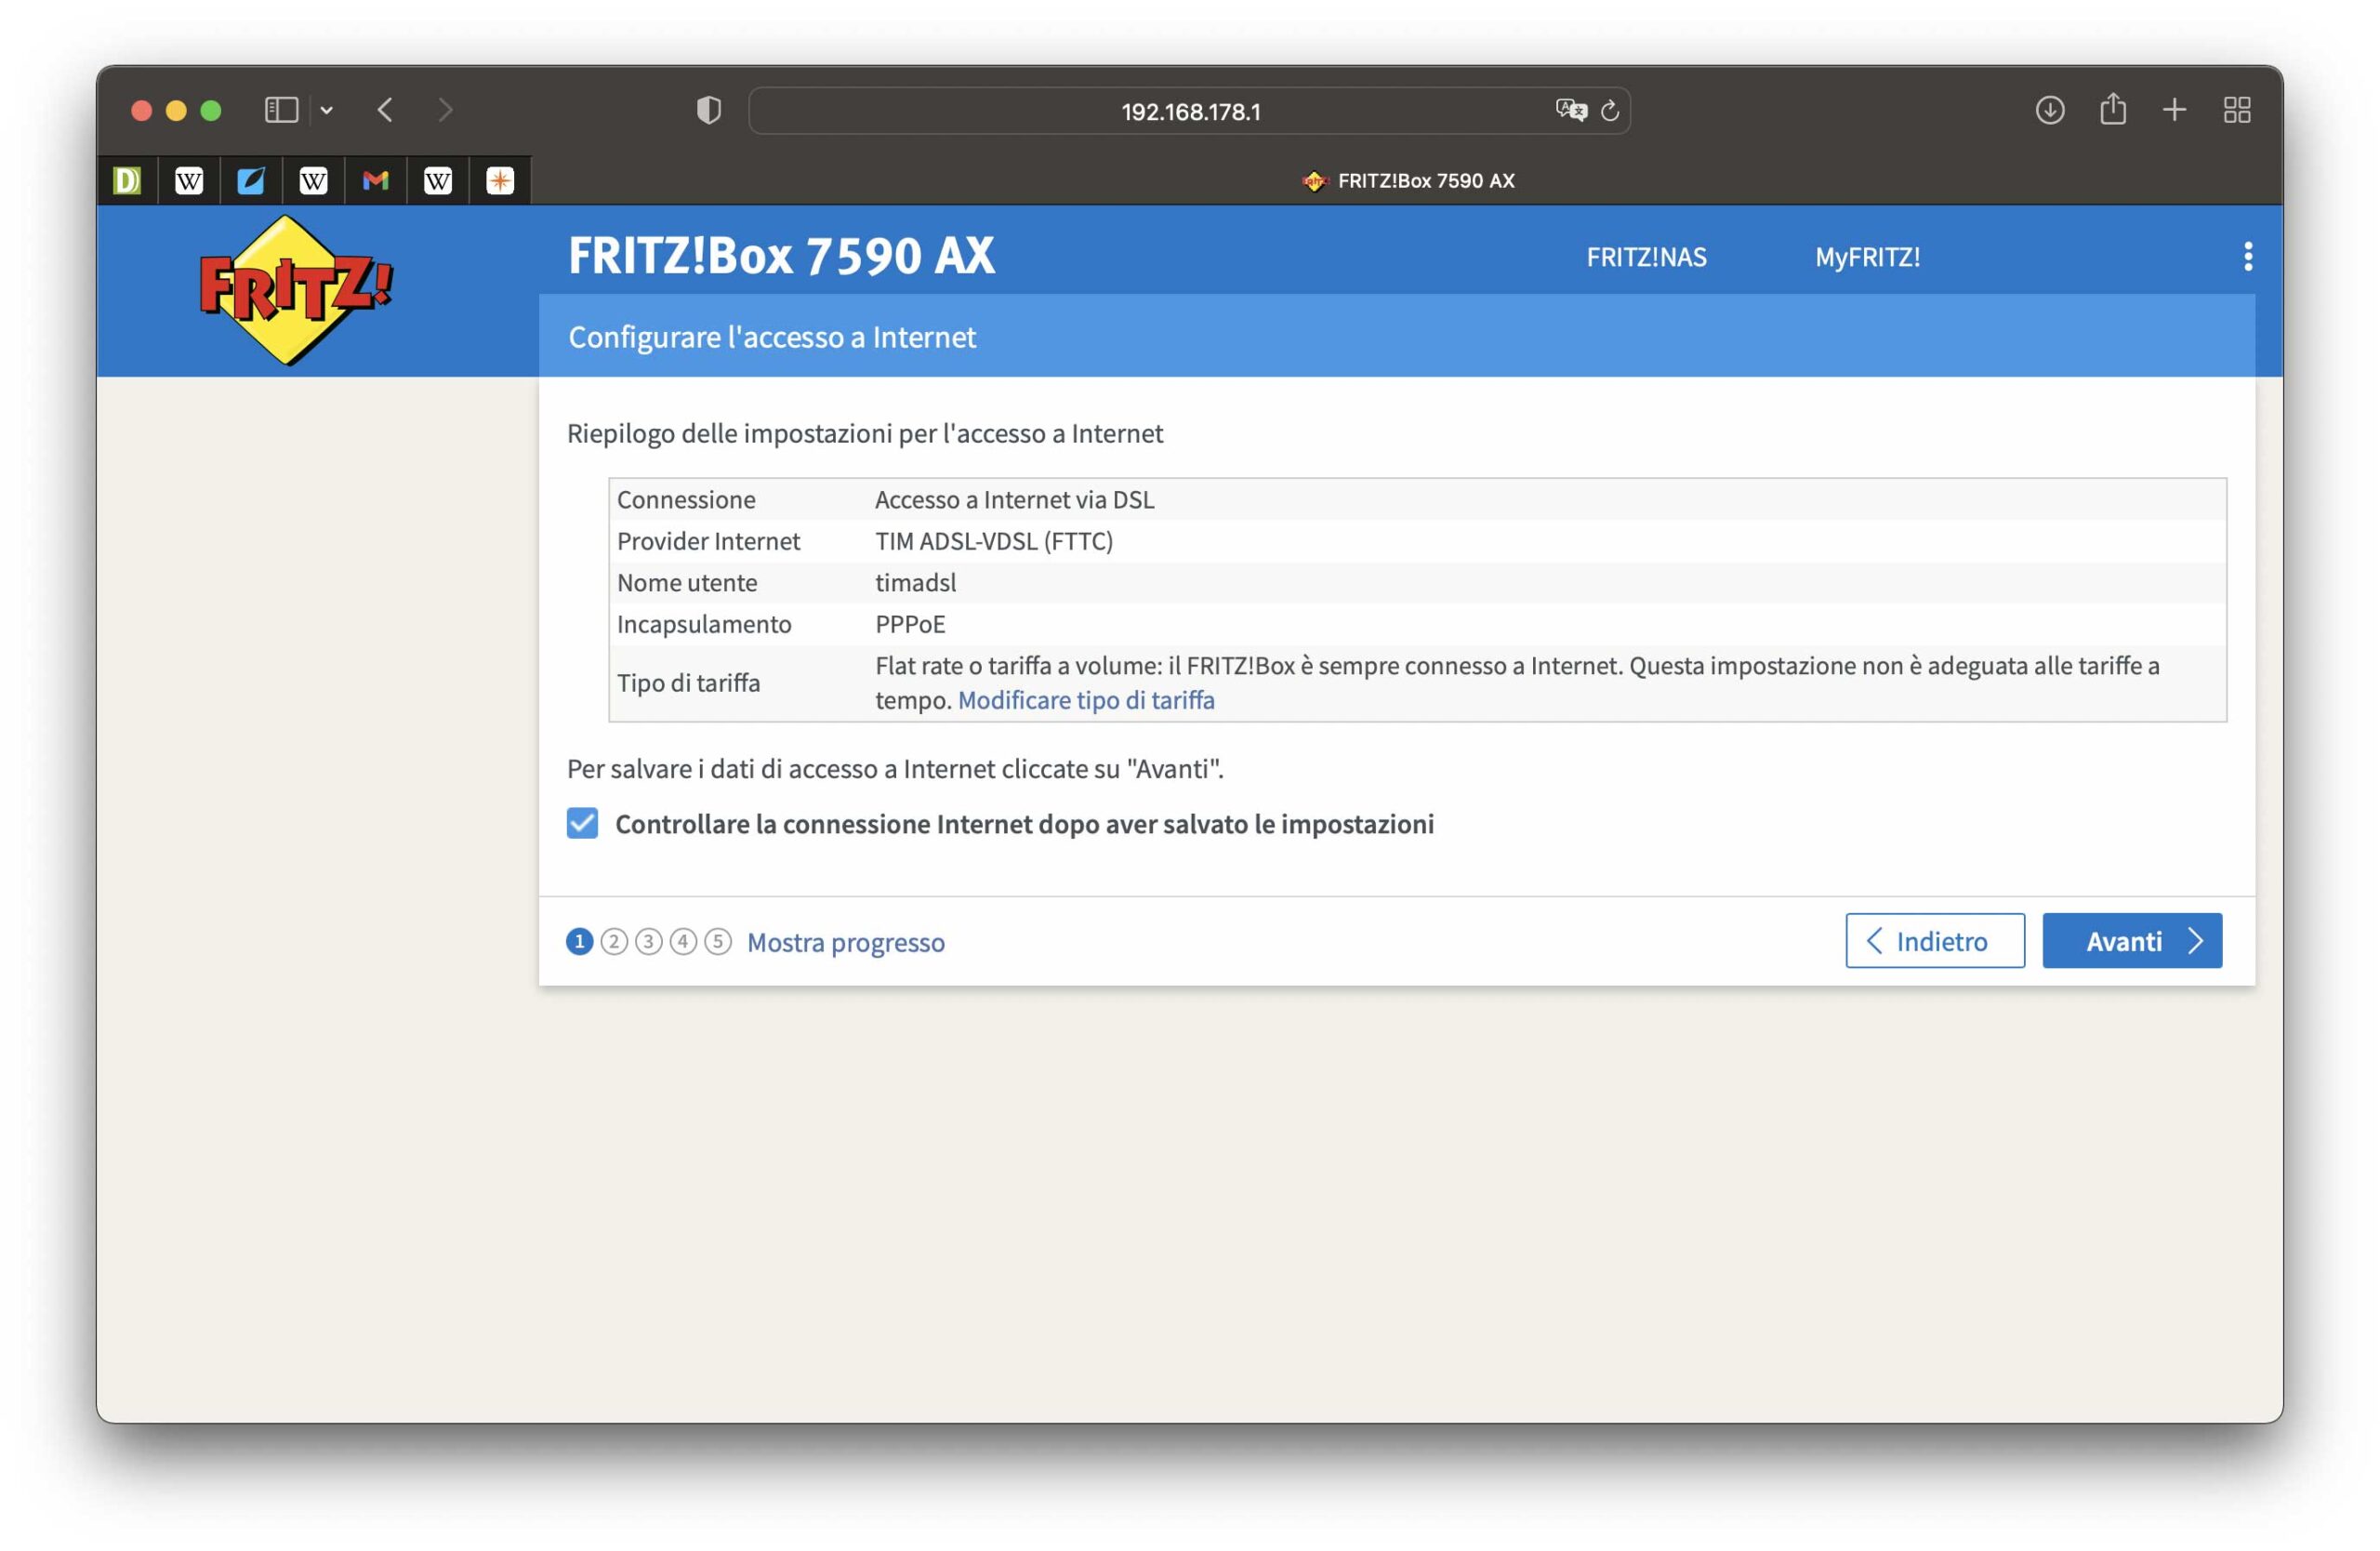Switch to the green D pinned tab
The image size is (2380, 1551).
127,181
